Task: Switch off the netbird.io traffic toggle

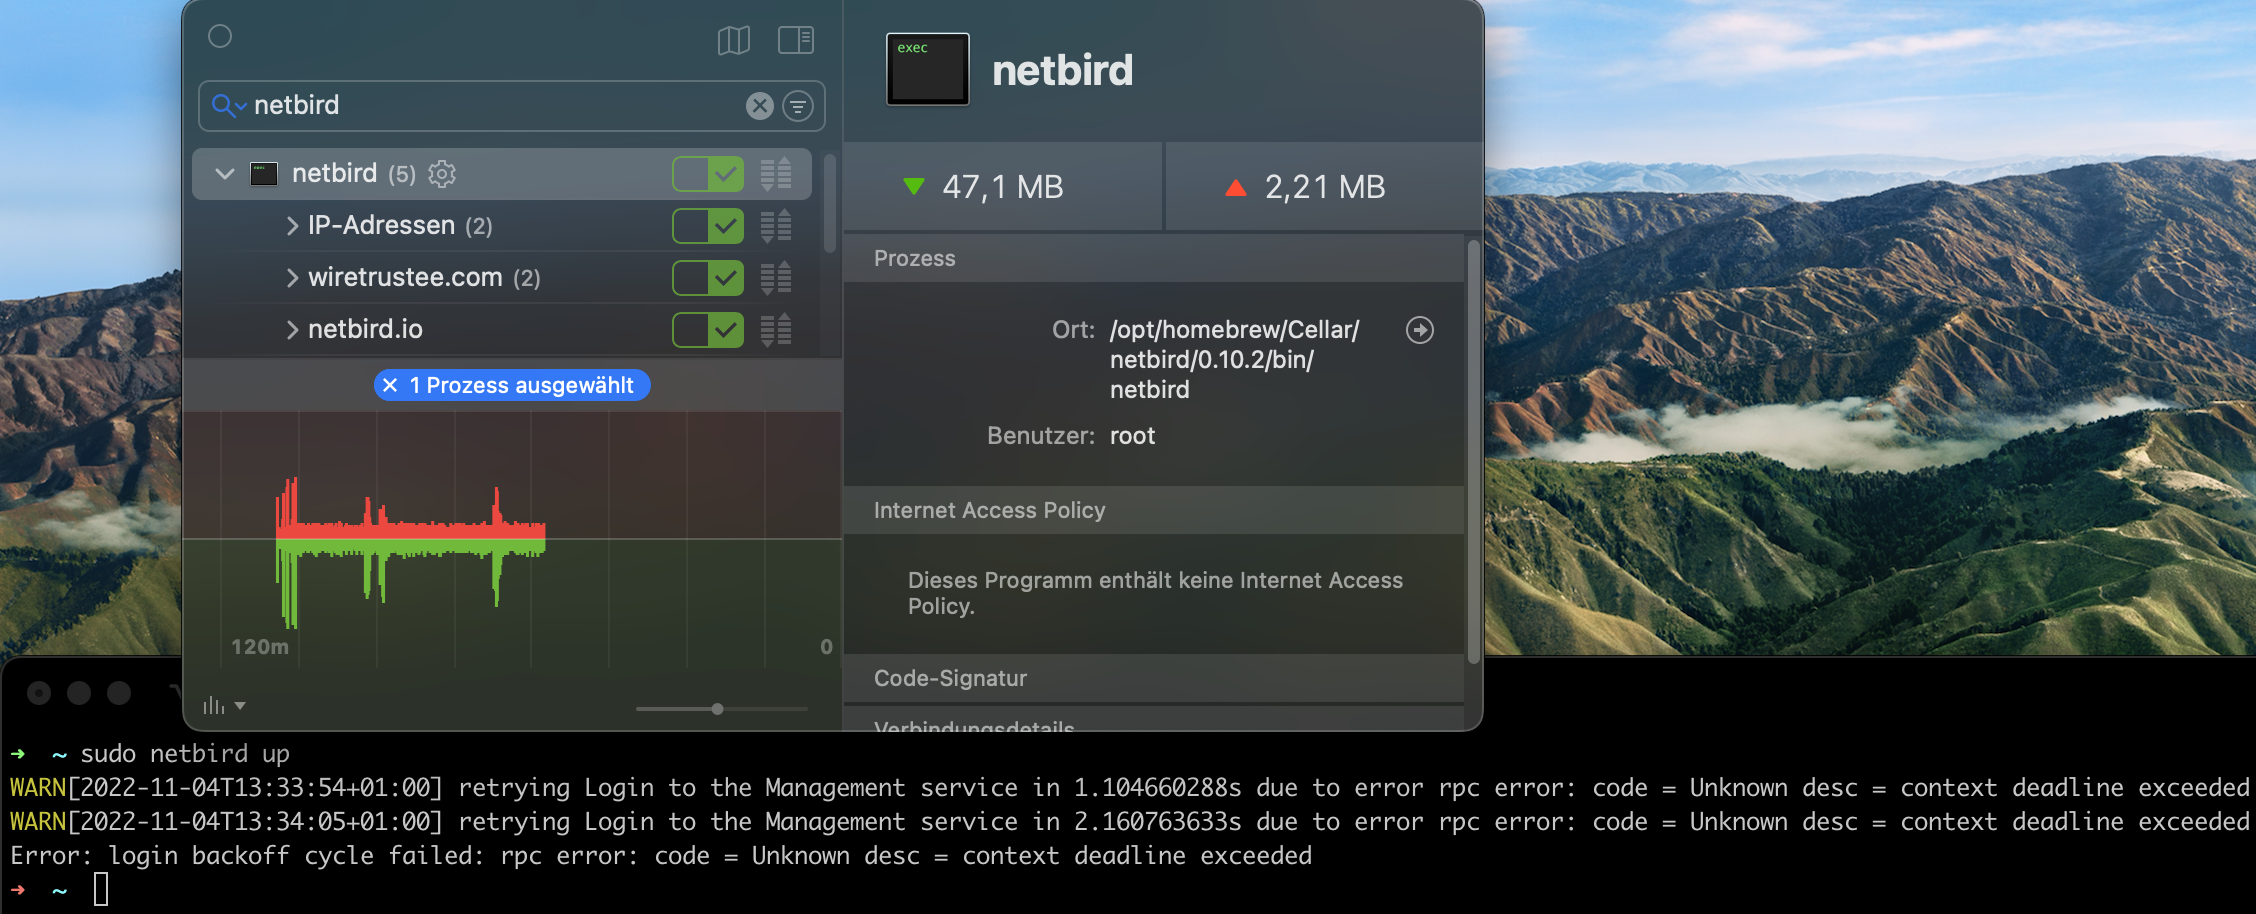Action: point(707,329)
